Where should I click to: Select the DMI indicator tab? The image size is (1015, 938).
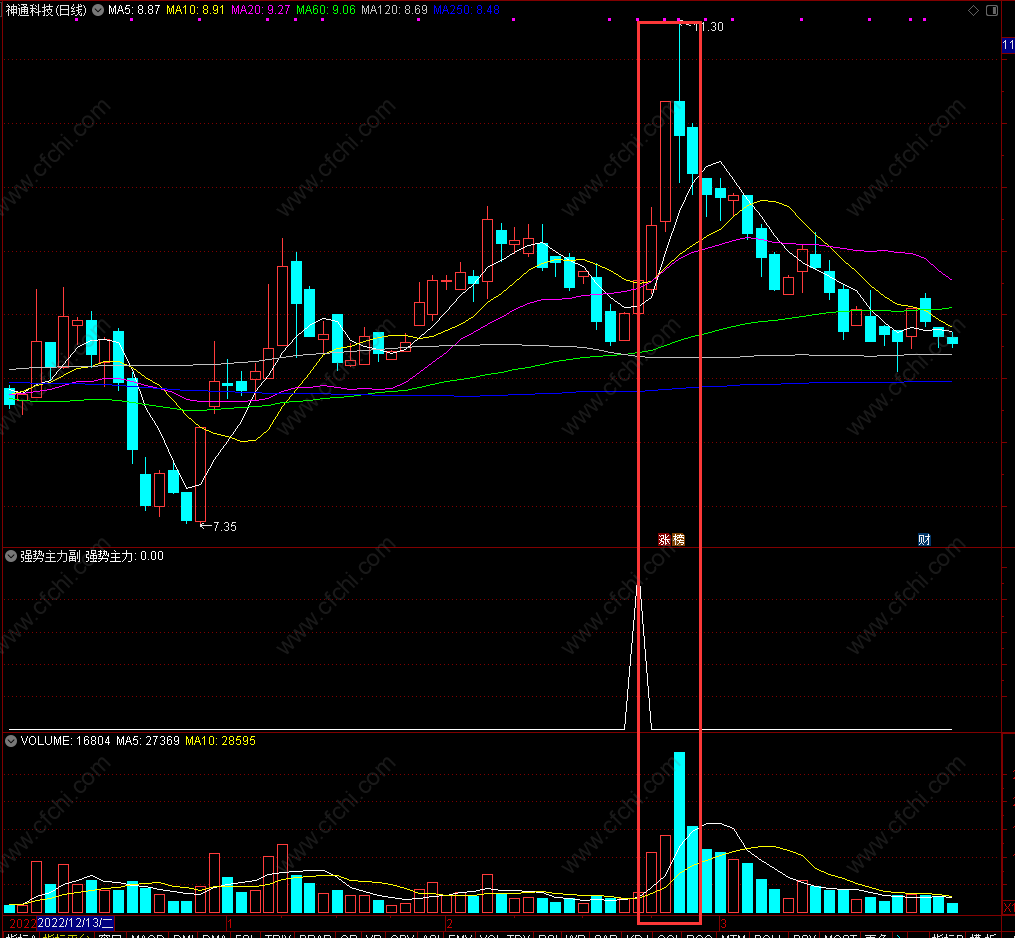click(x=184, y=935)
